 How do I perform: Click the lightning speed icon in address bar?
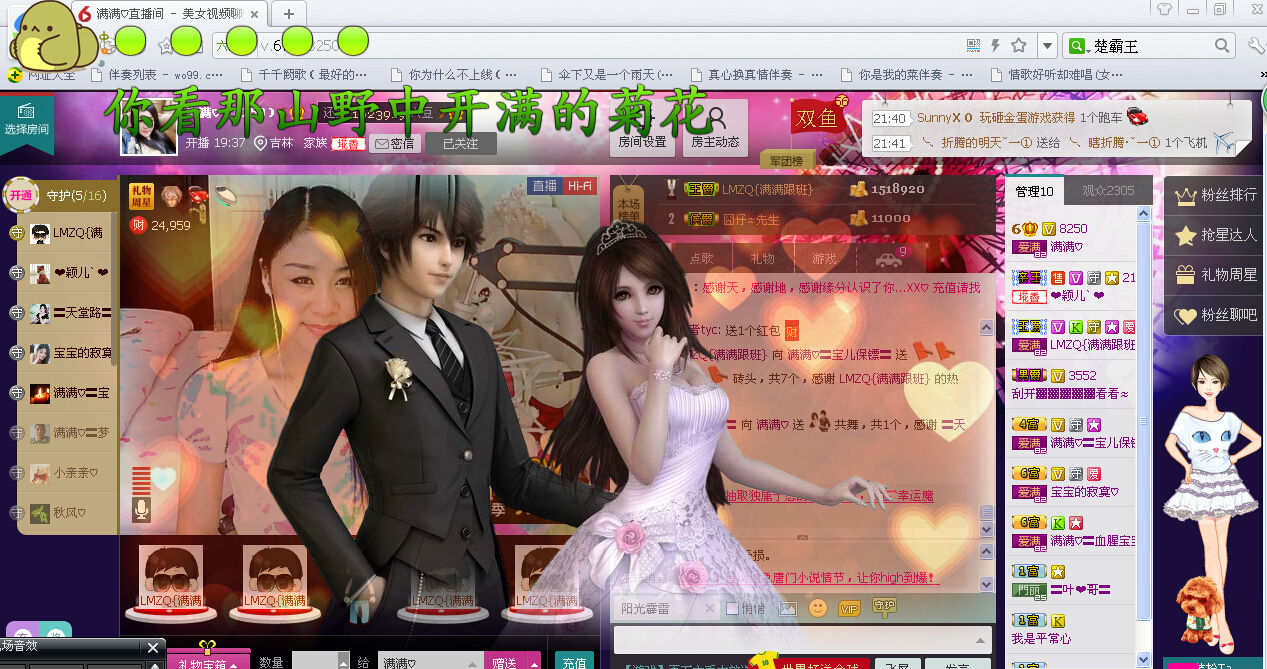pyautogui.click(x=996, y=45)
